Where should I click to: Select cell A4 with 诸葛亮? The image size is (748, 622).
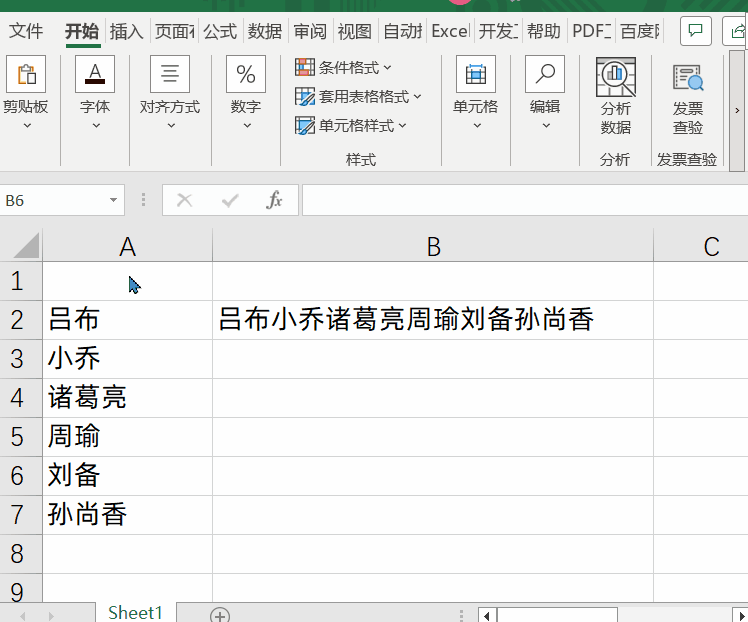coord(127,398)
